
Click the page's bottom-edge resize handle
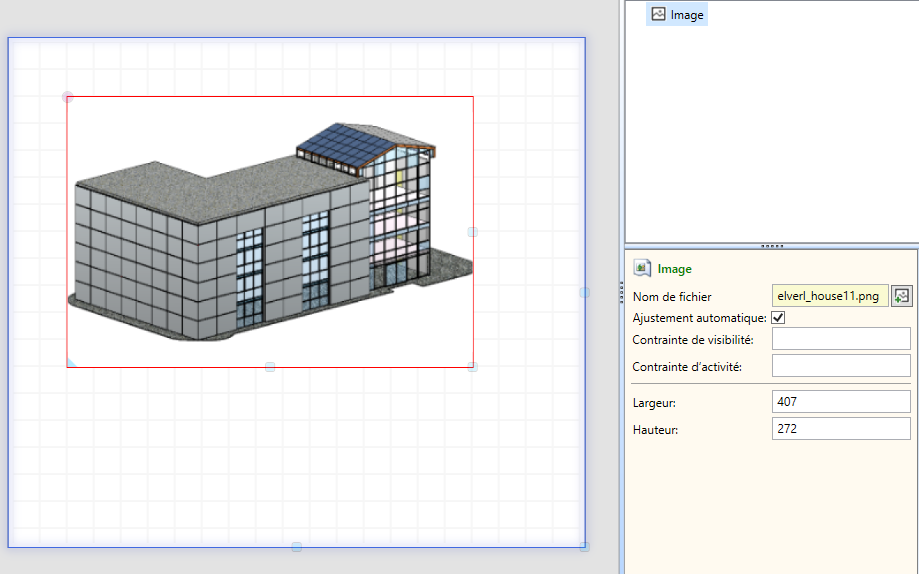tap(296, 547)
